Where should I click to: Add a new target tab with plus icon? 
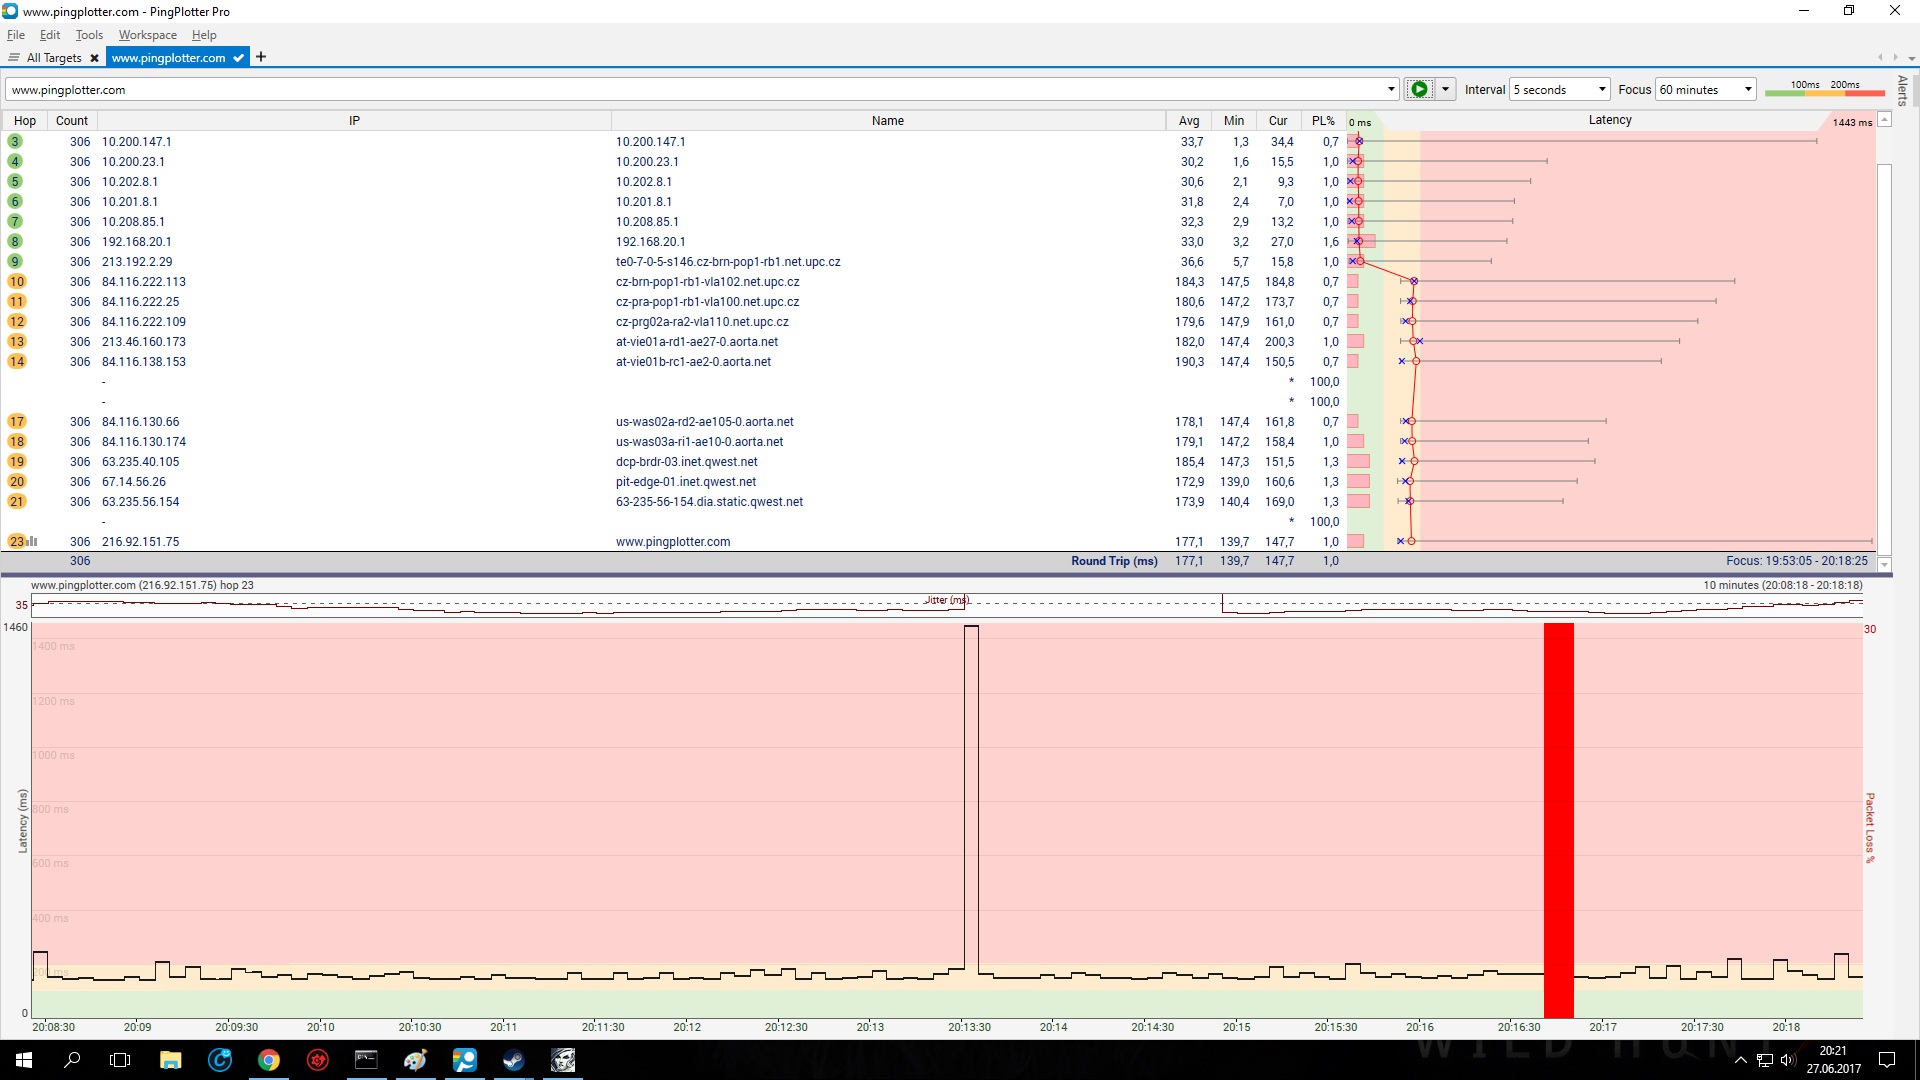261,57
